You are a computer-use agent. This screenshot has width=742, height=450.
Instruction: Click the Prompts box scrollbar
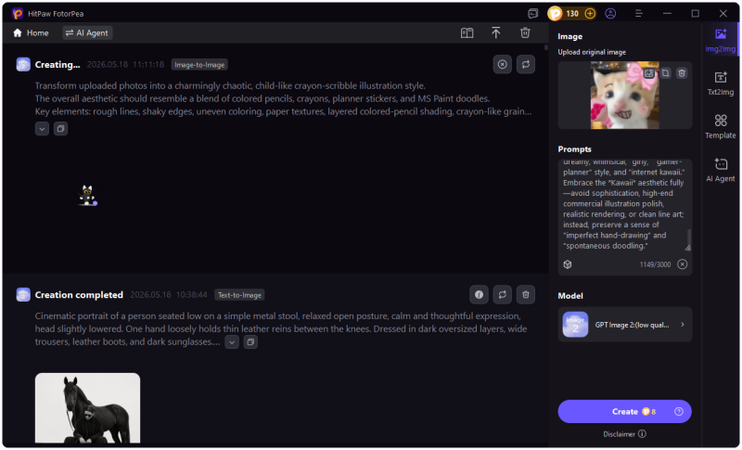pyautogui.click(x=689, y=237)
